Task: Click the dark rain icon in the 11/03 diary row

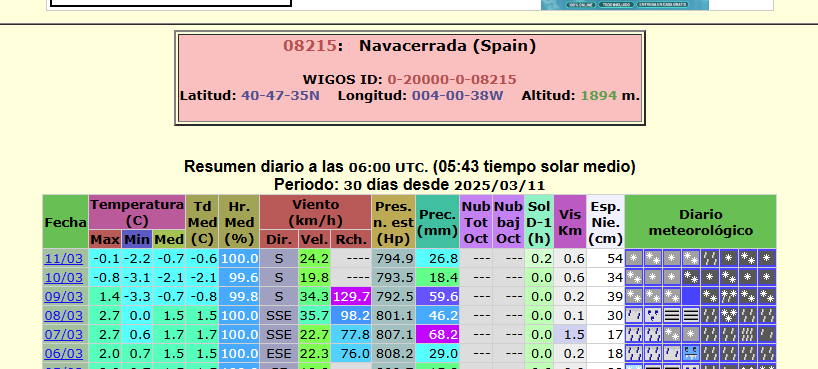Action: pos(710,257)
